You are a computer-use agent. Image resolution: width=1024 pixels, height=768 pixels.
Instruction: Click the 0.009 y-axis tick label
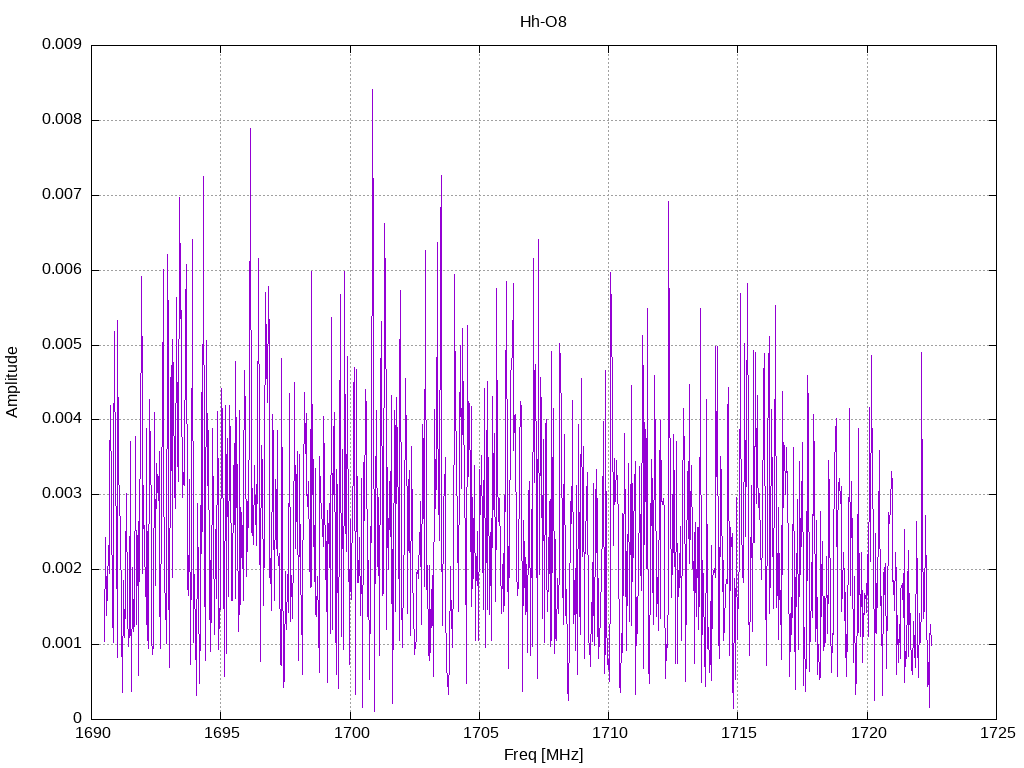click(61, 45)
